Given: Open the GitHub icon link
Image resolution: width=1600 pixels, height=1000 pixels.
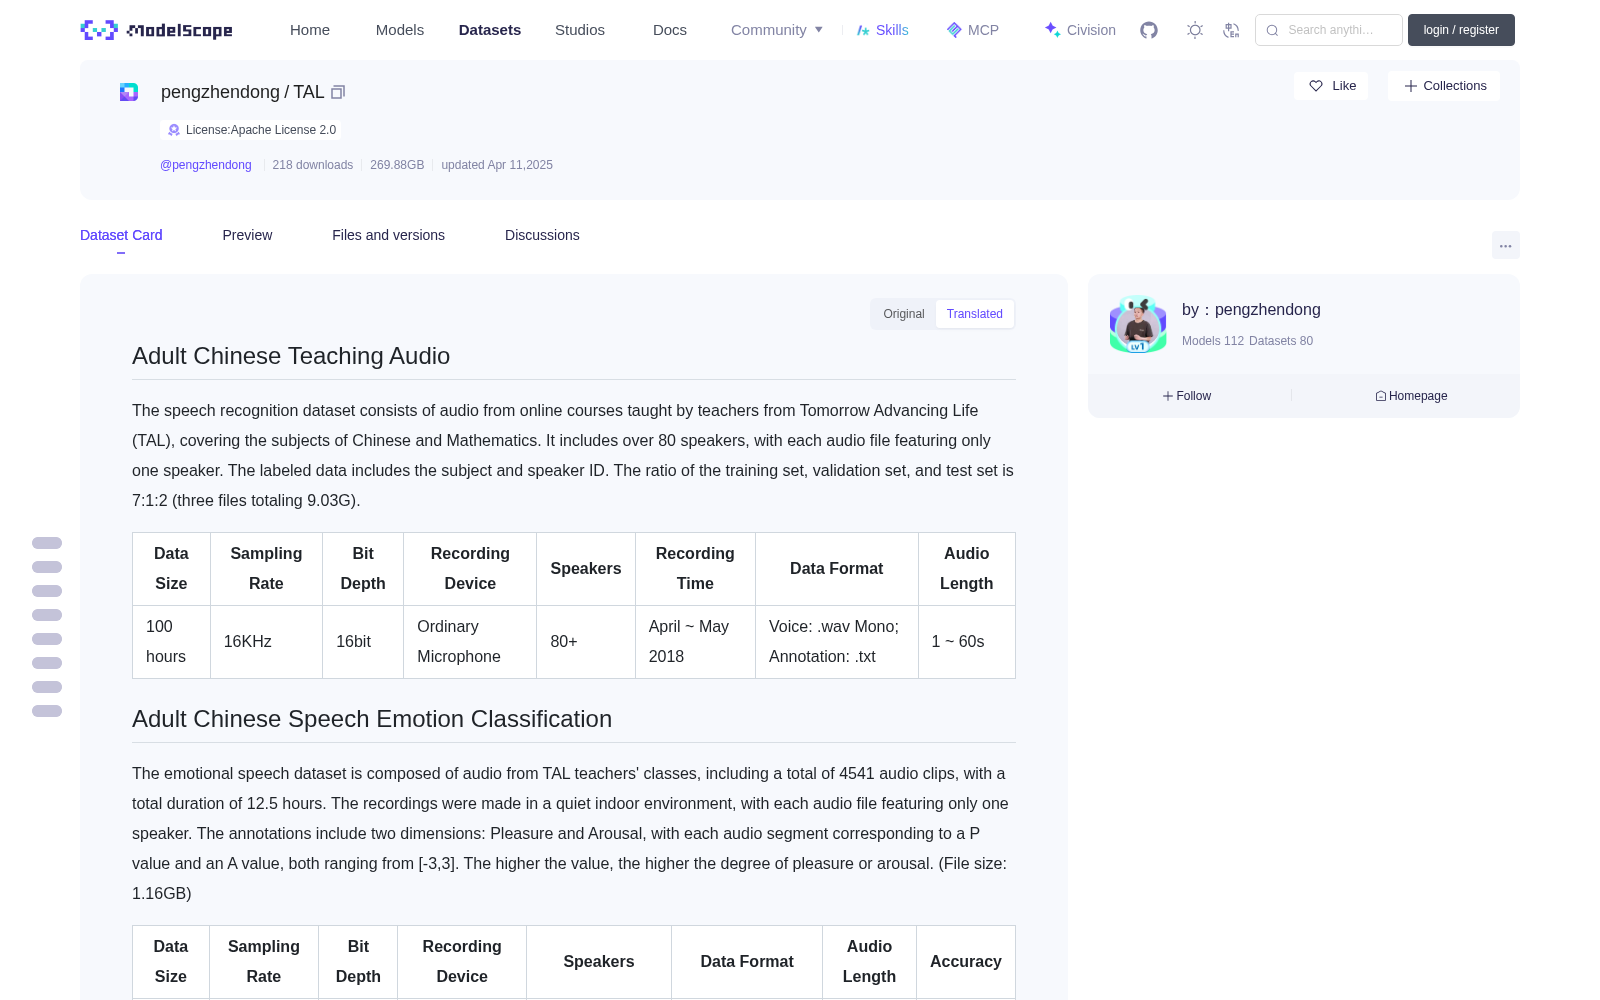Looking at the screenshot, I should coord(1149,30).
